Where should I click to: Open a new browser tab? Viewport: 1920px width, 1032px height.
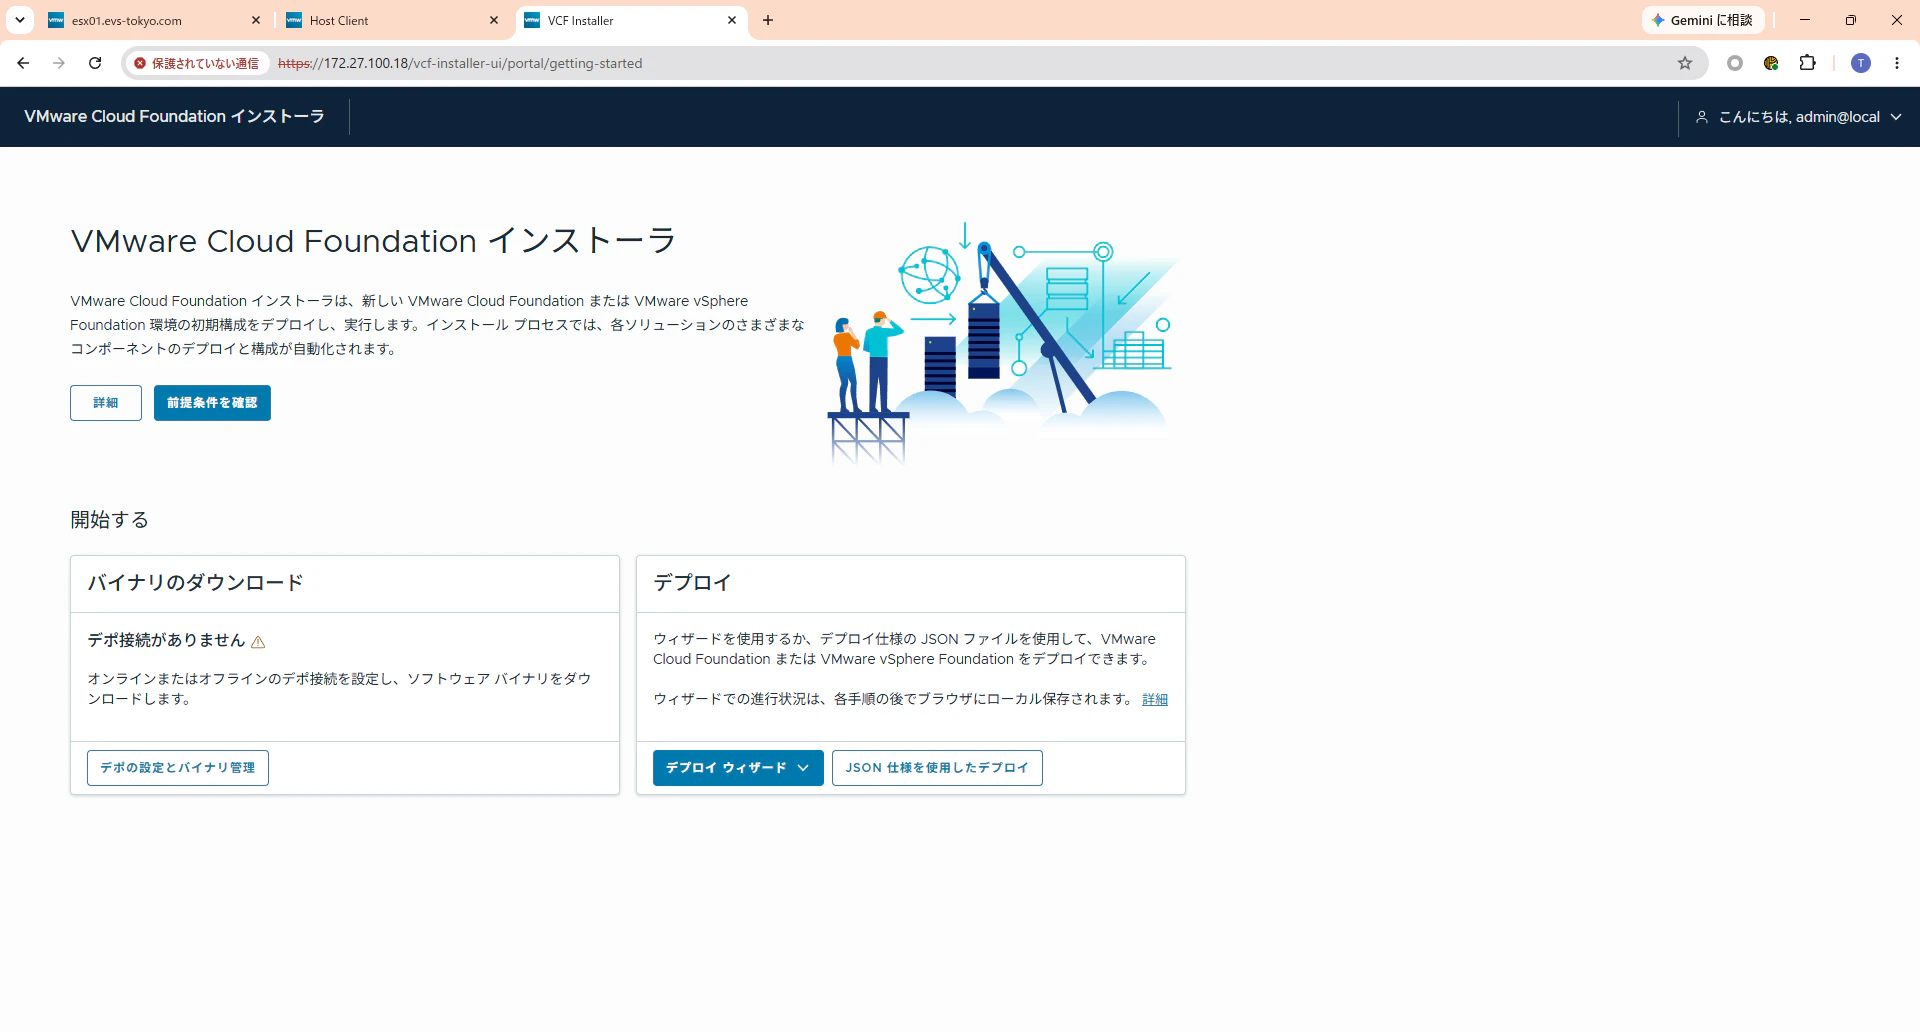768,20
